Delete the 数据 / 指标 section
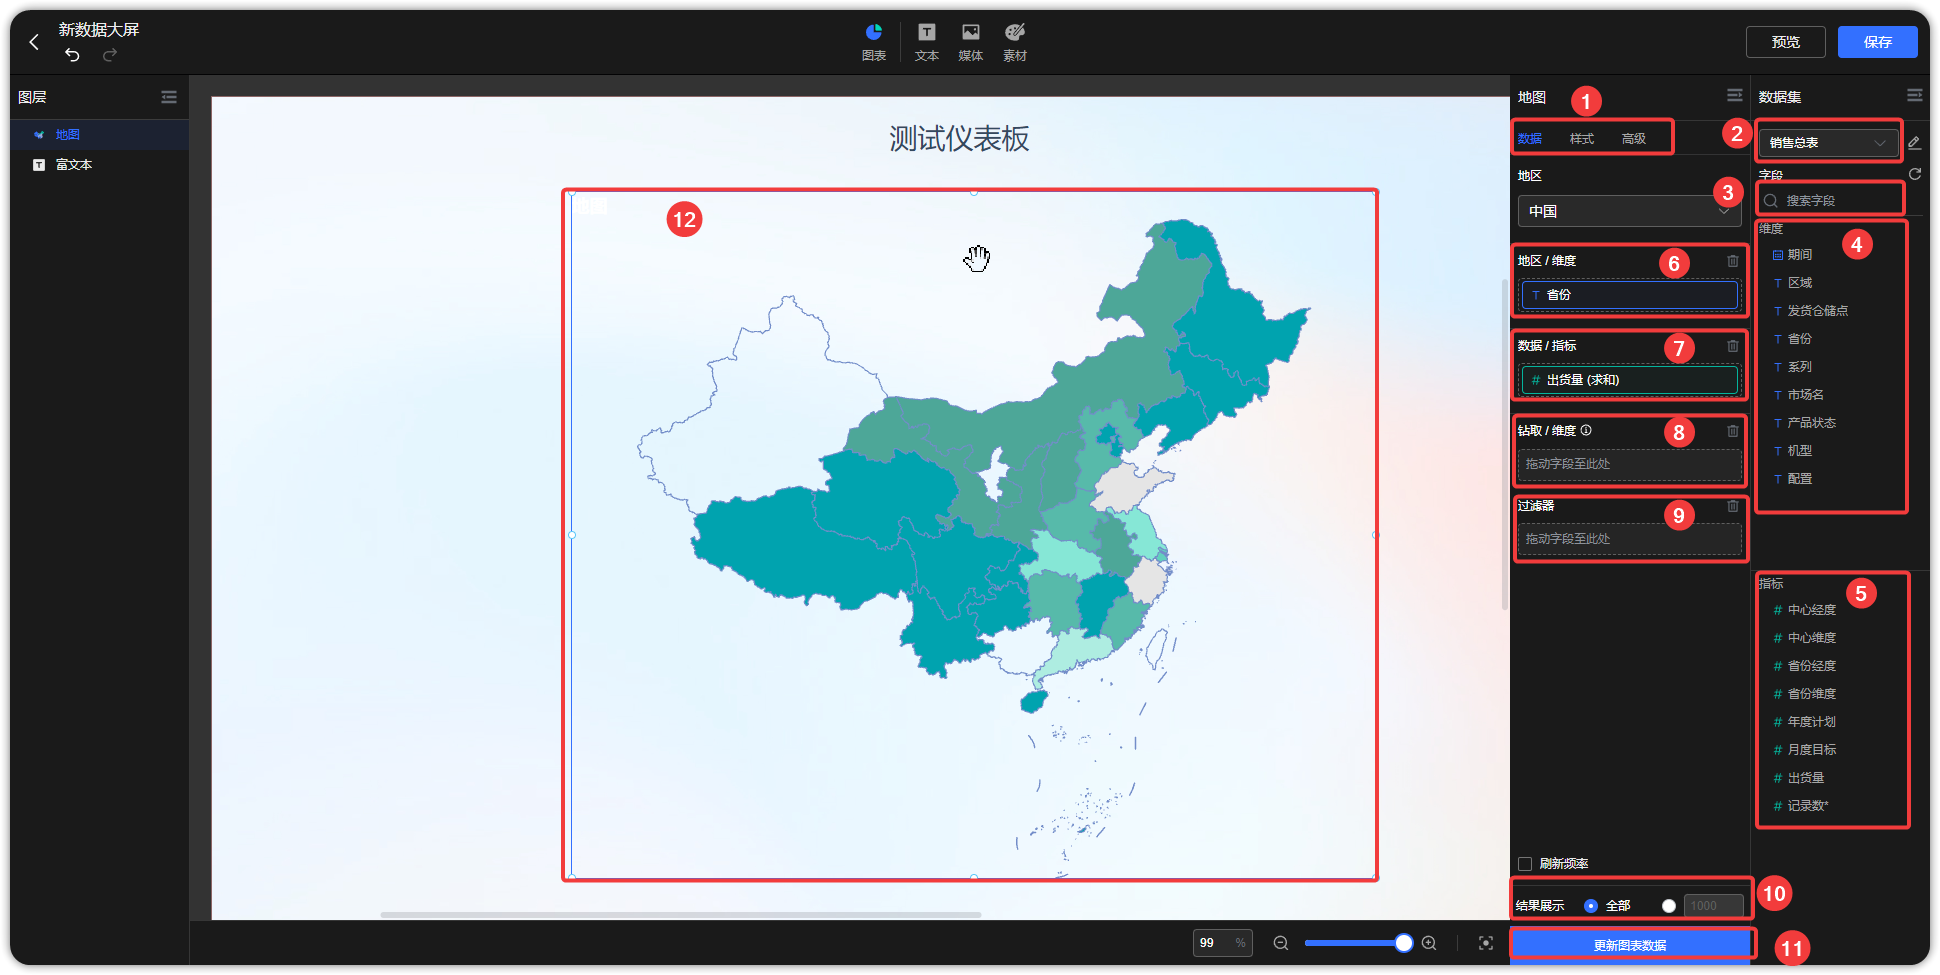This screenshot has height=975, width=1940. tap(1733, 346)
